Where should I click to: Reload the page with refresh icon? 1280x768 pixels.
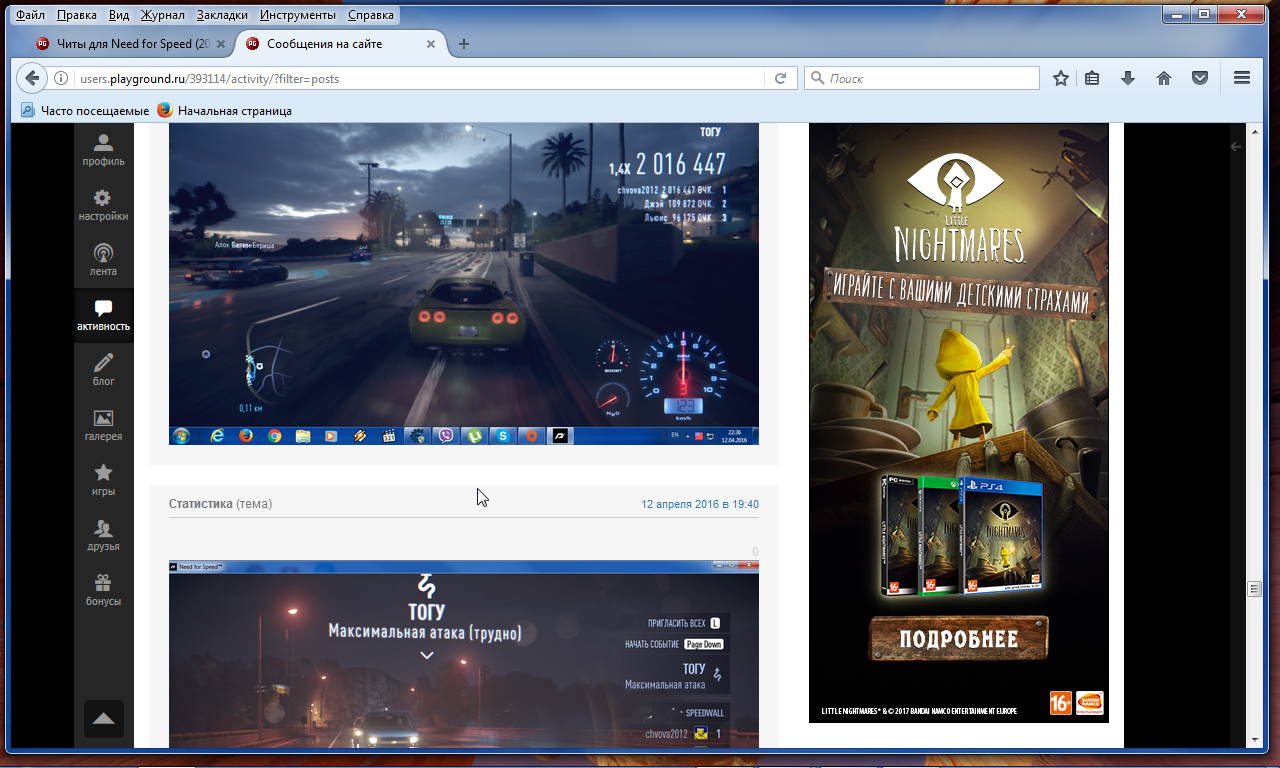coord(780,78)
